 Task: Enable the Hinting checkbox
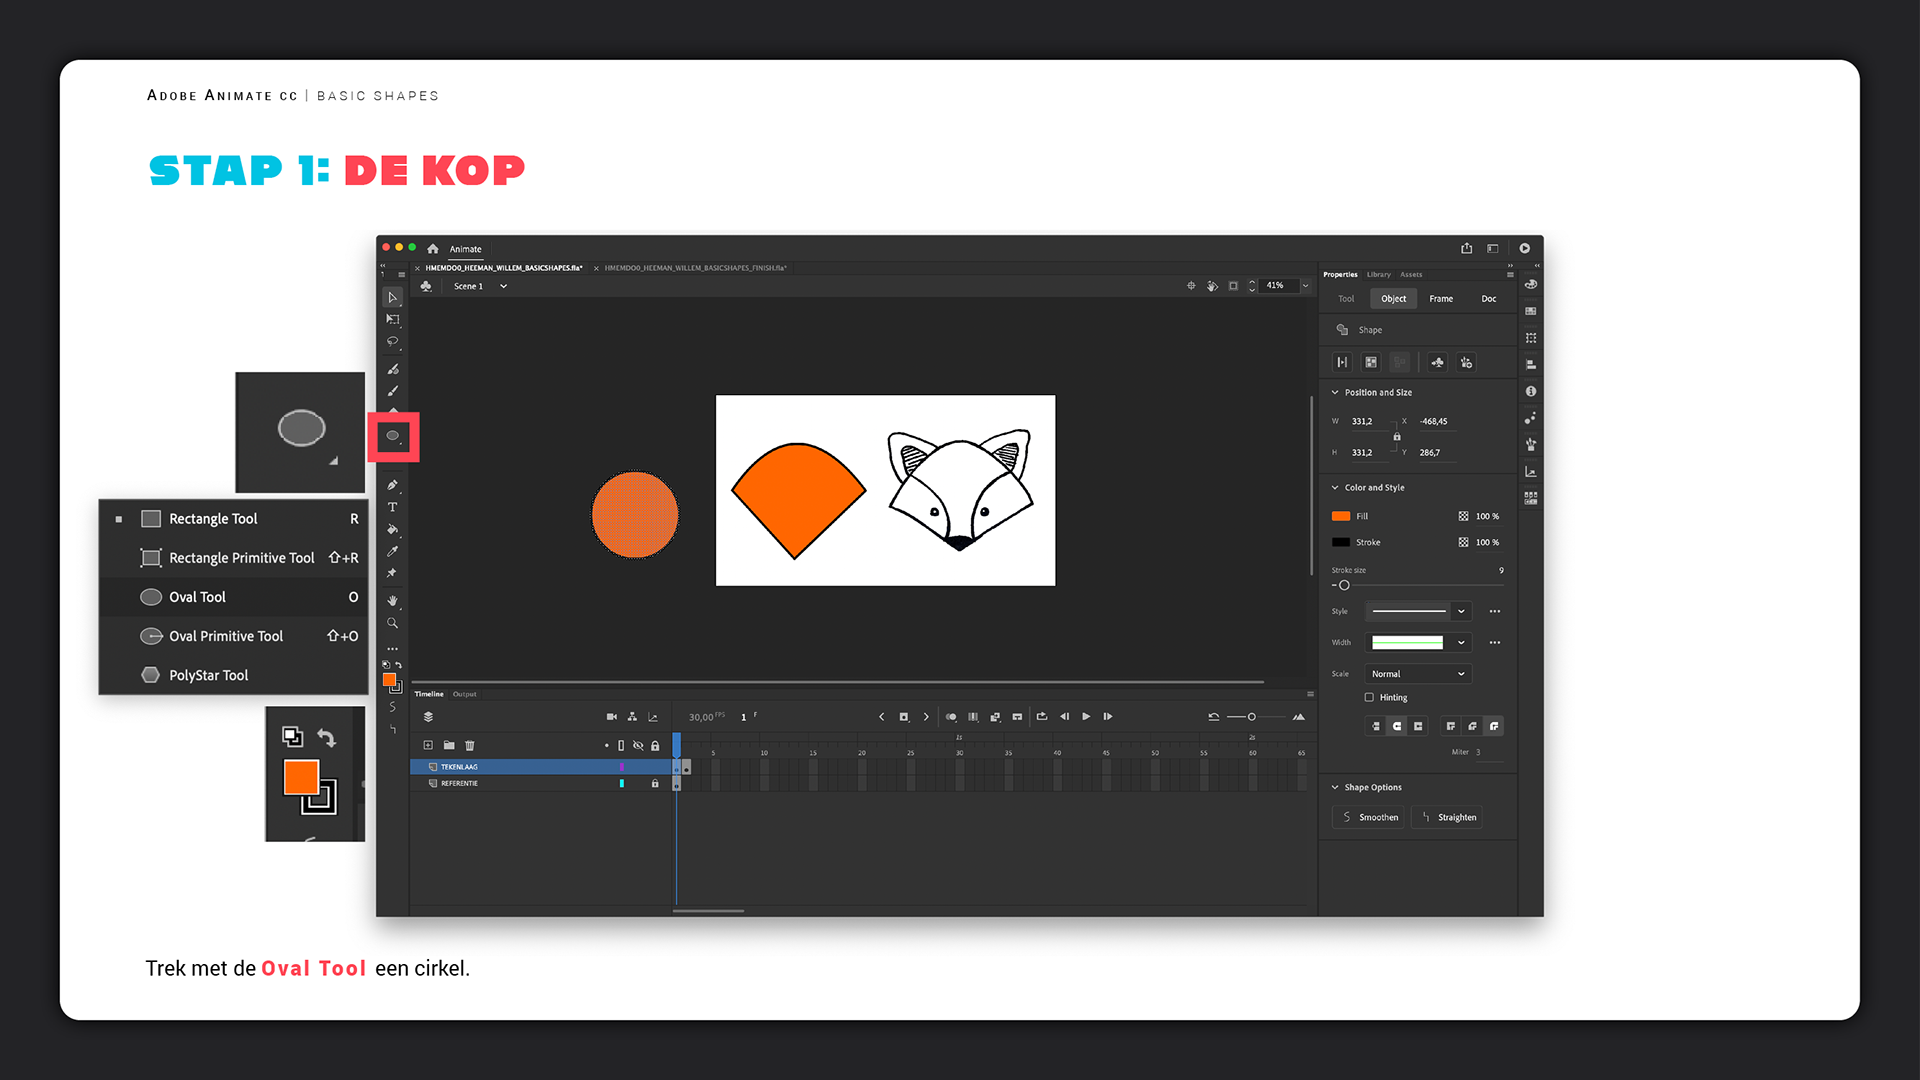click(x=1369, y=697)
